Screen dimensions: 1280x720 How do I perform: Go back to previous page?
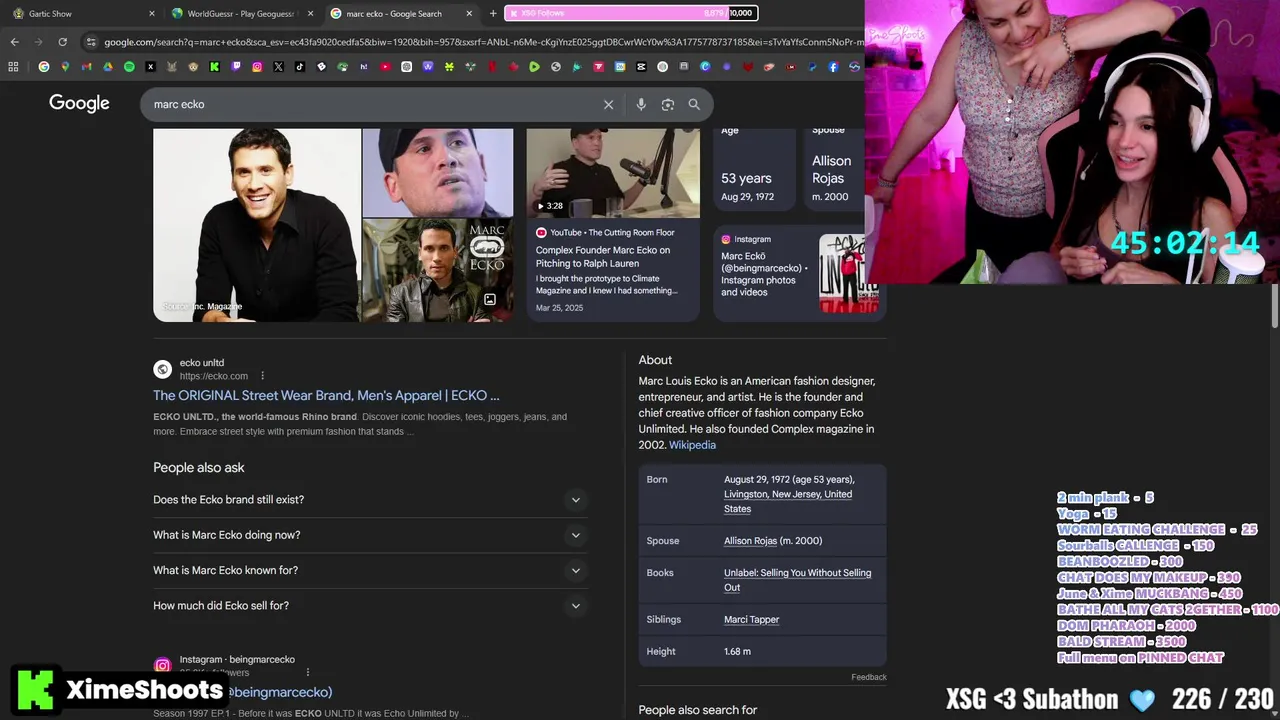pos(14,42)
